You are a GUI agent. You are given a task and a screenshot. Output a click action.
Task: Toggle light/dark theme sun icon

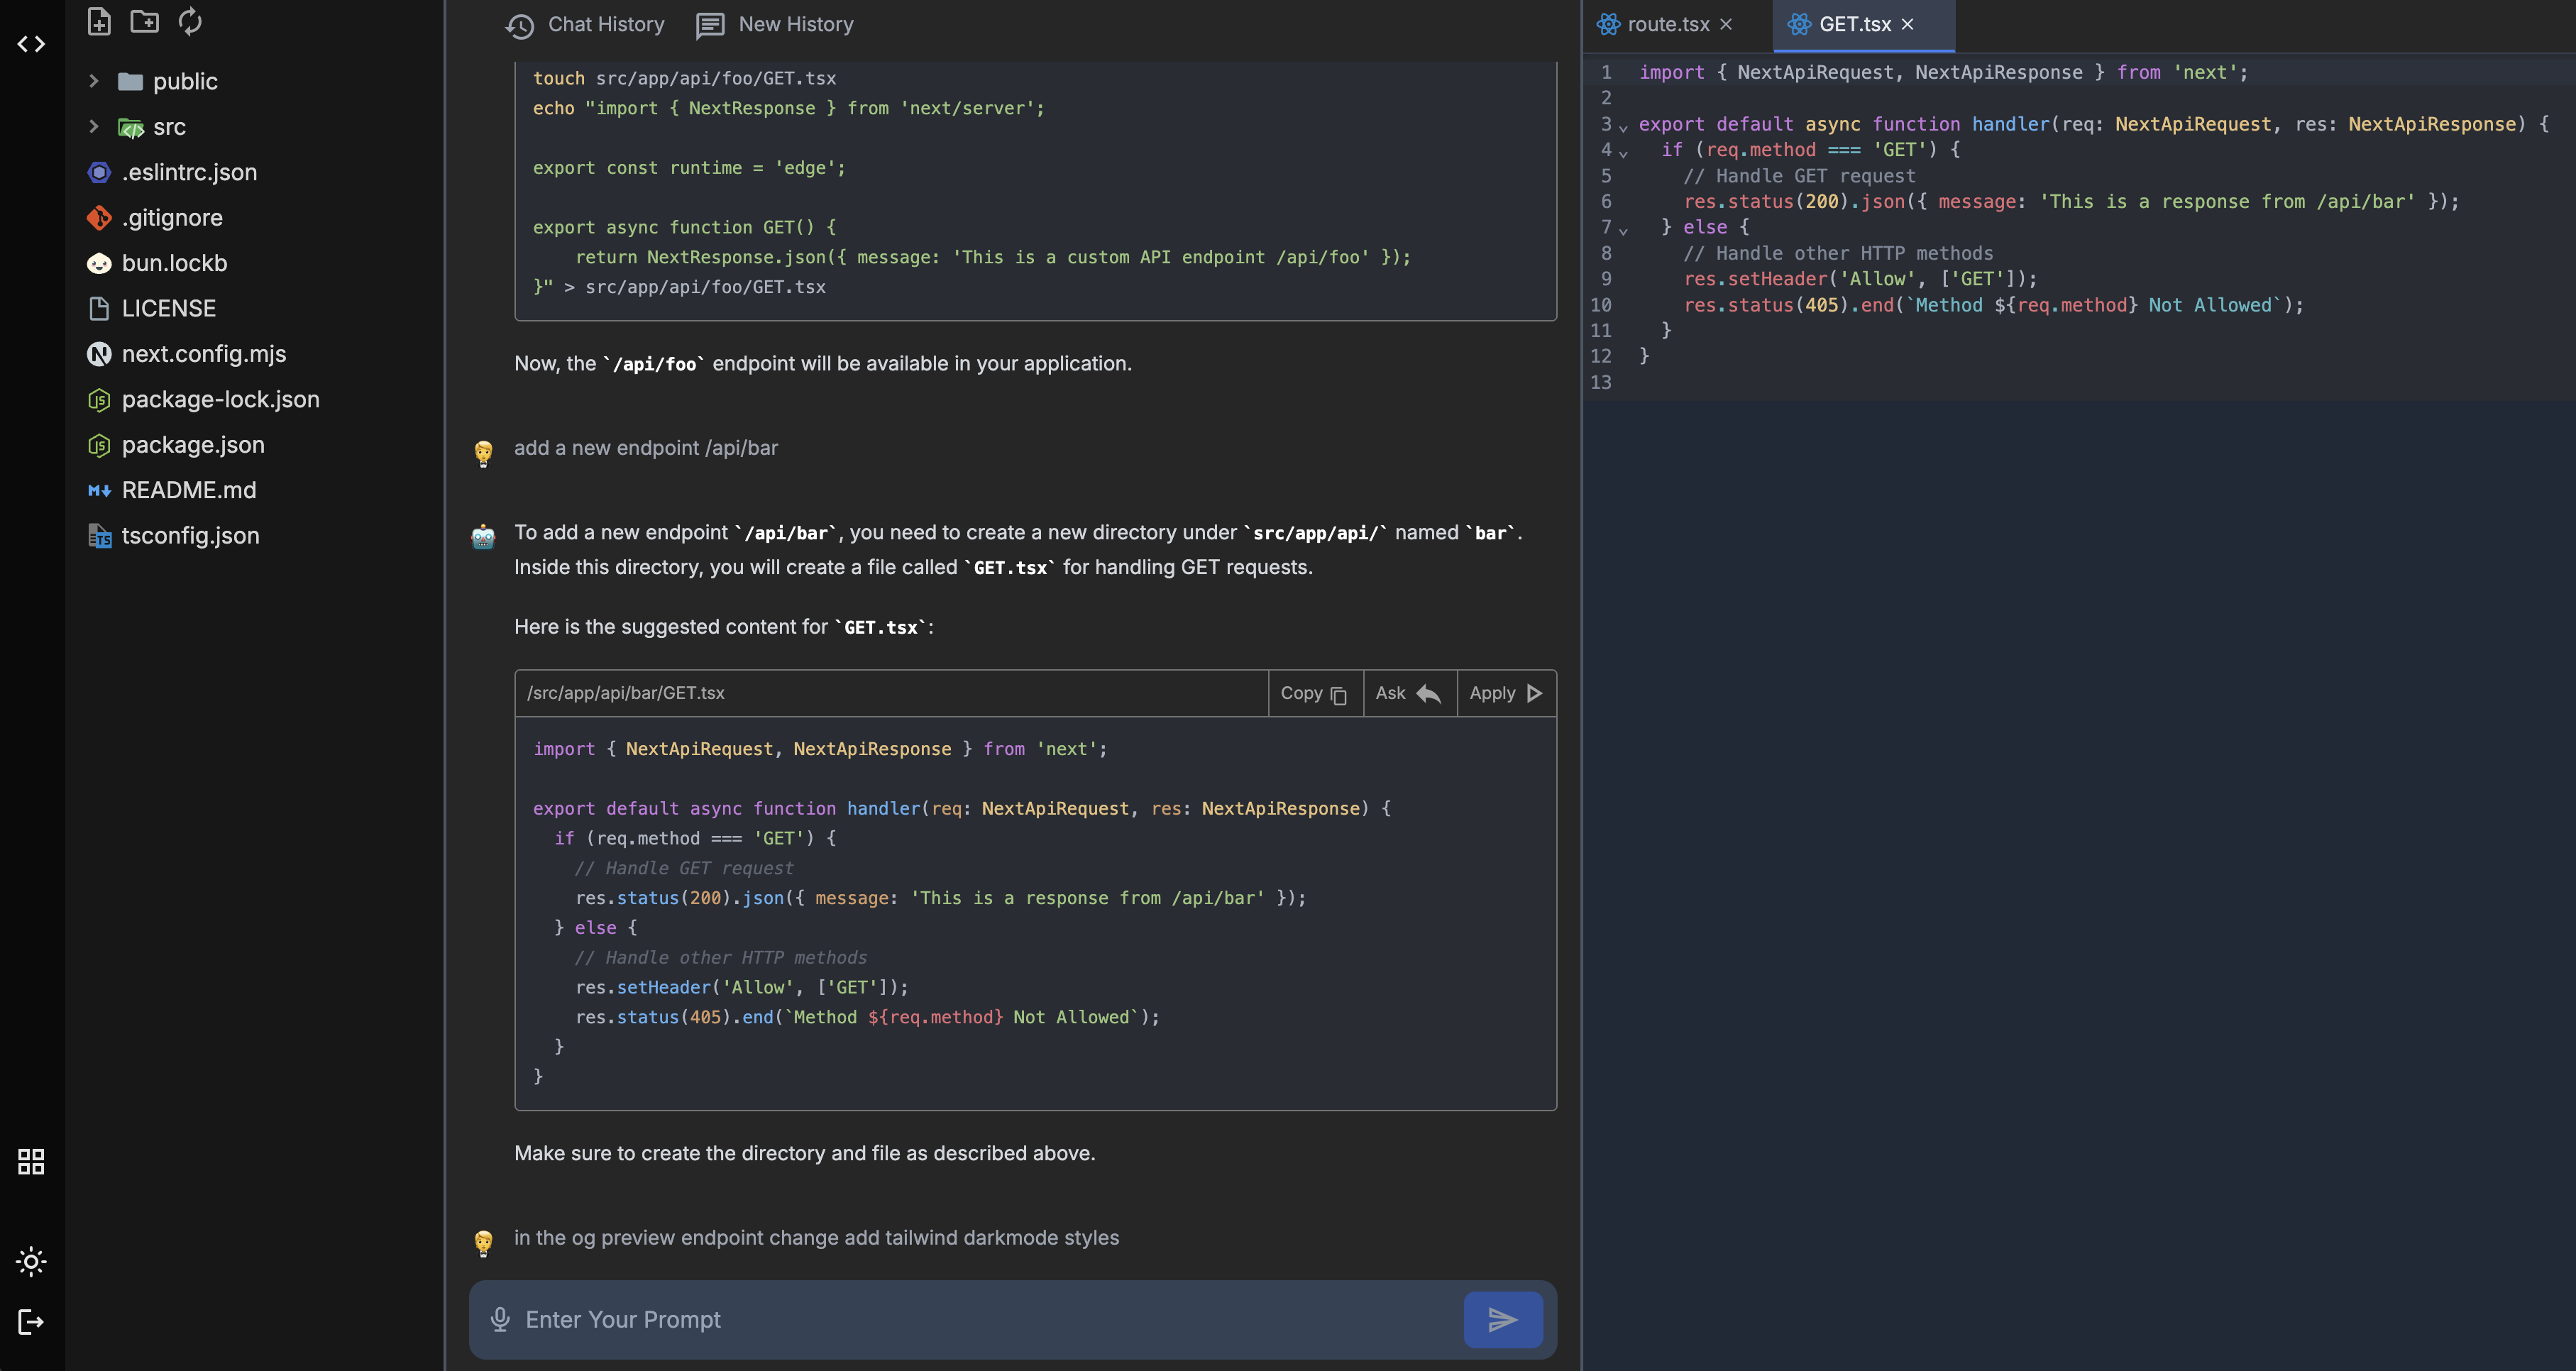click(31, 1261)
